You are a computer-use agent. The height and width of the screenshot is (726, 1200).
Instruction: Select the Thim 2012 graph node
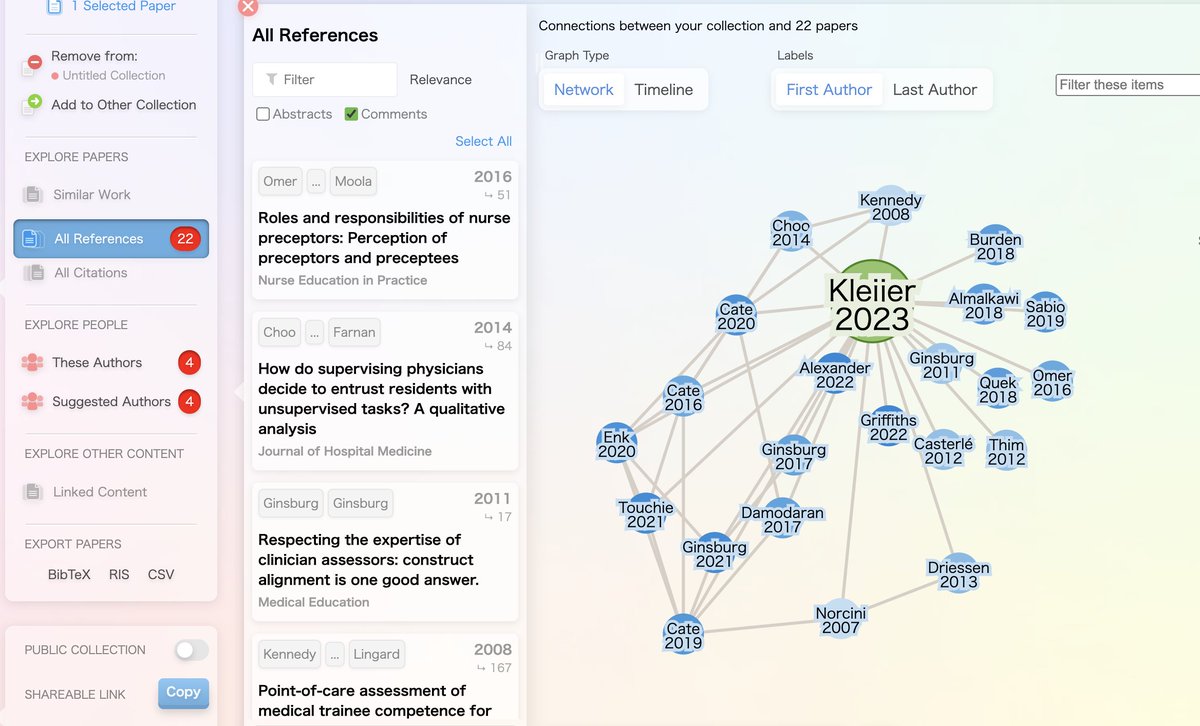pos(1006,452)
